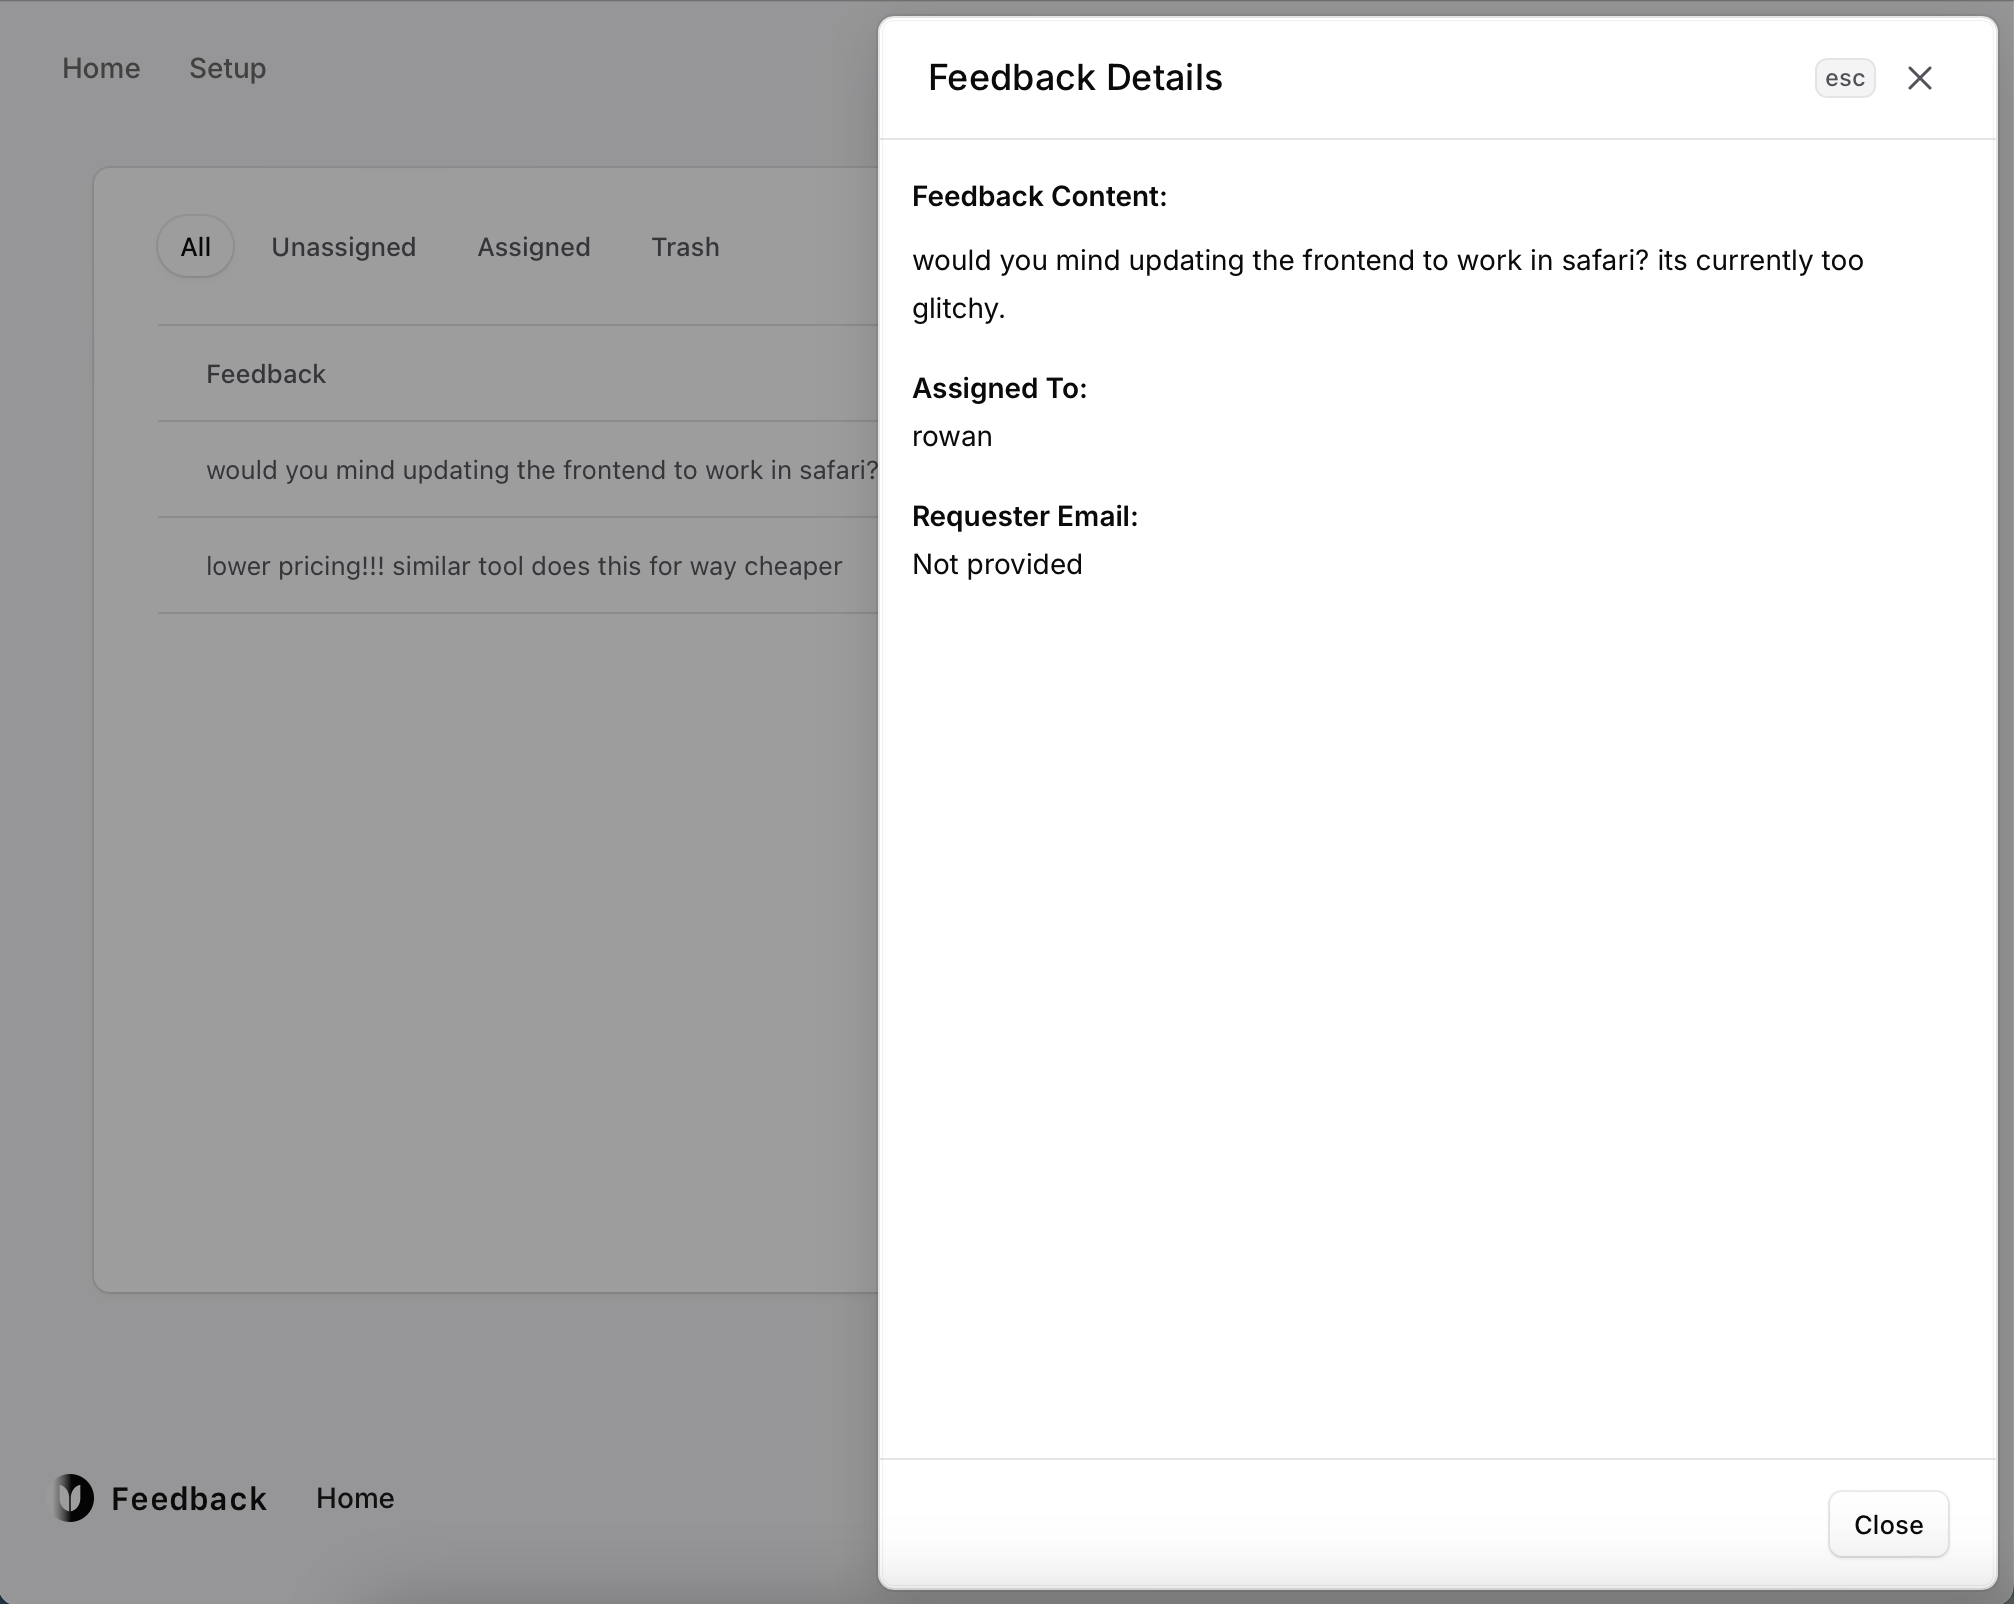Screen dimensions: 2014x1604
Task: Click the Feedback Details title
Action: [x=1074, y=78]
